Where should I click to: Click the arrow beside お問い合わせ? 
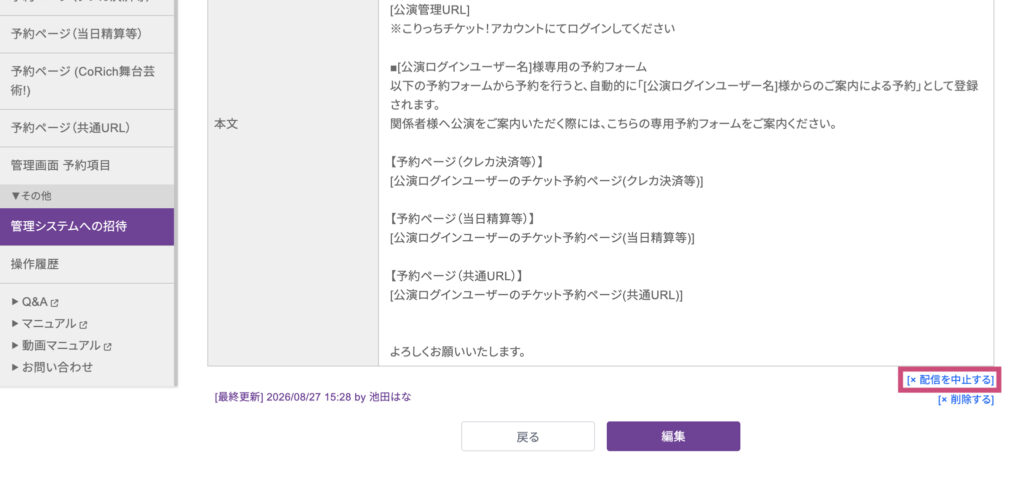(15, 367)
